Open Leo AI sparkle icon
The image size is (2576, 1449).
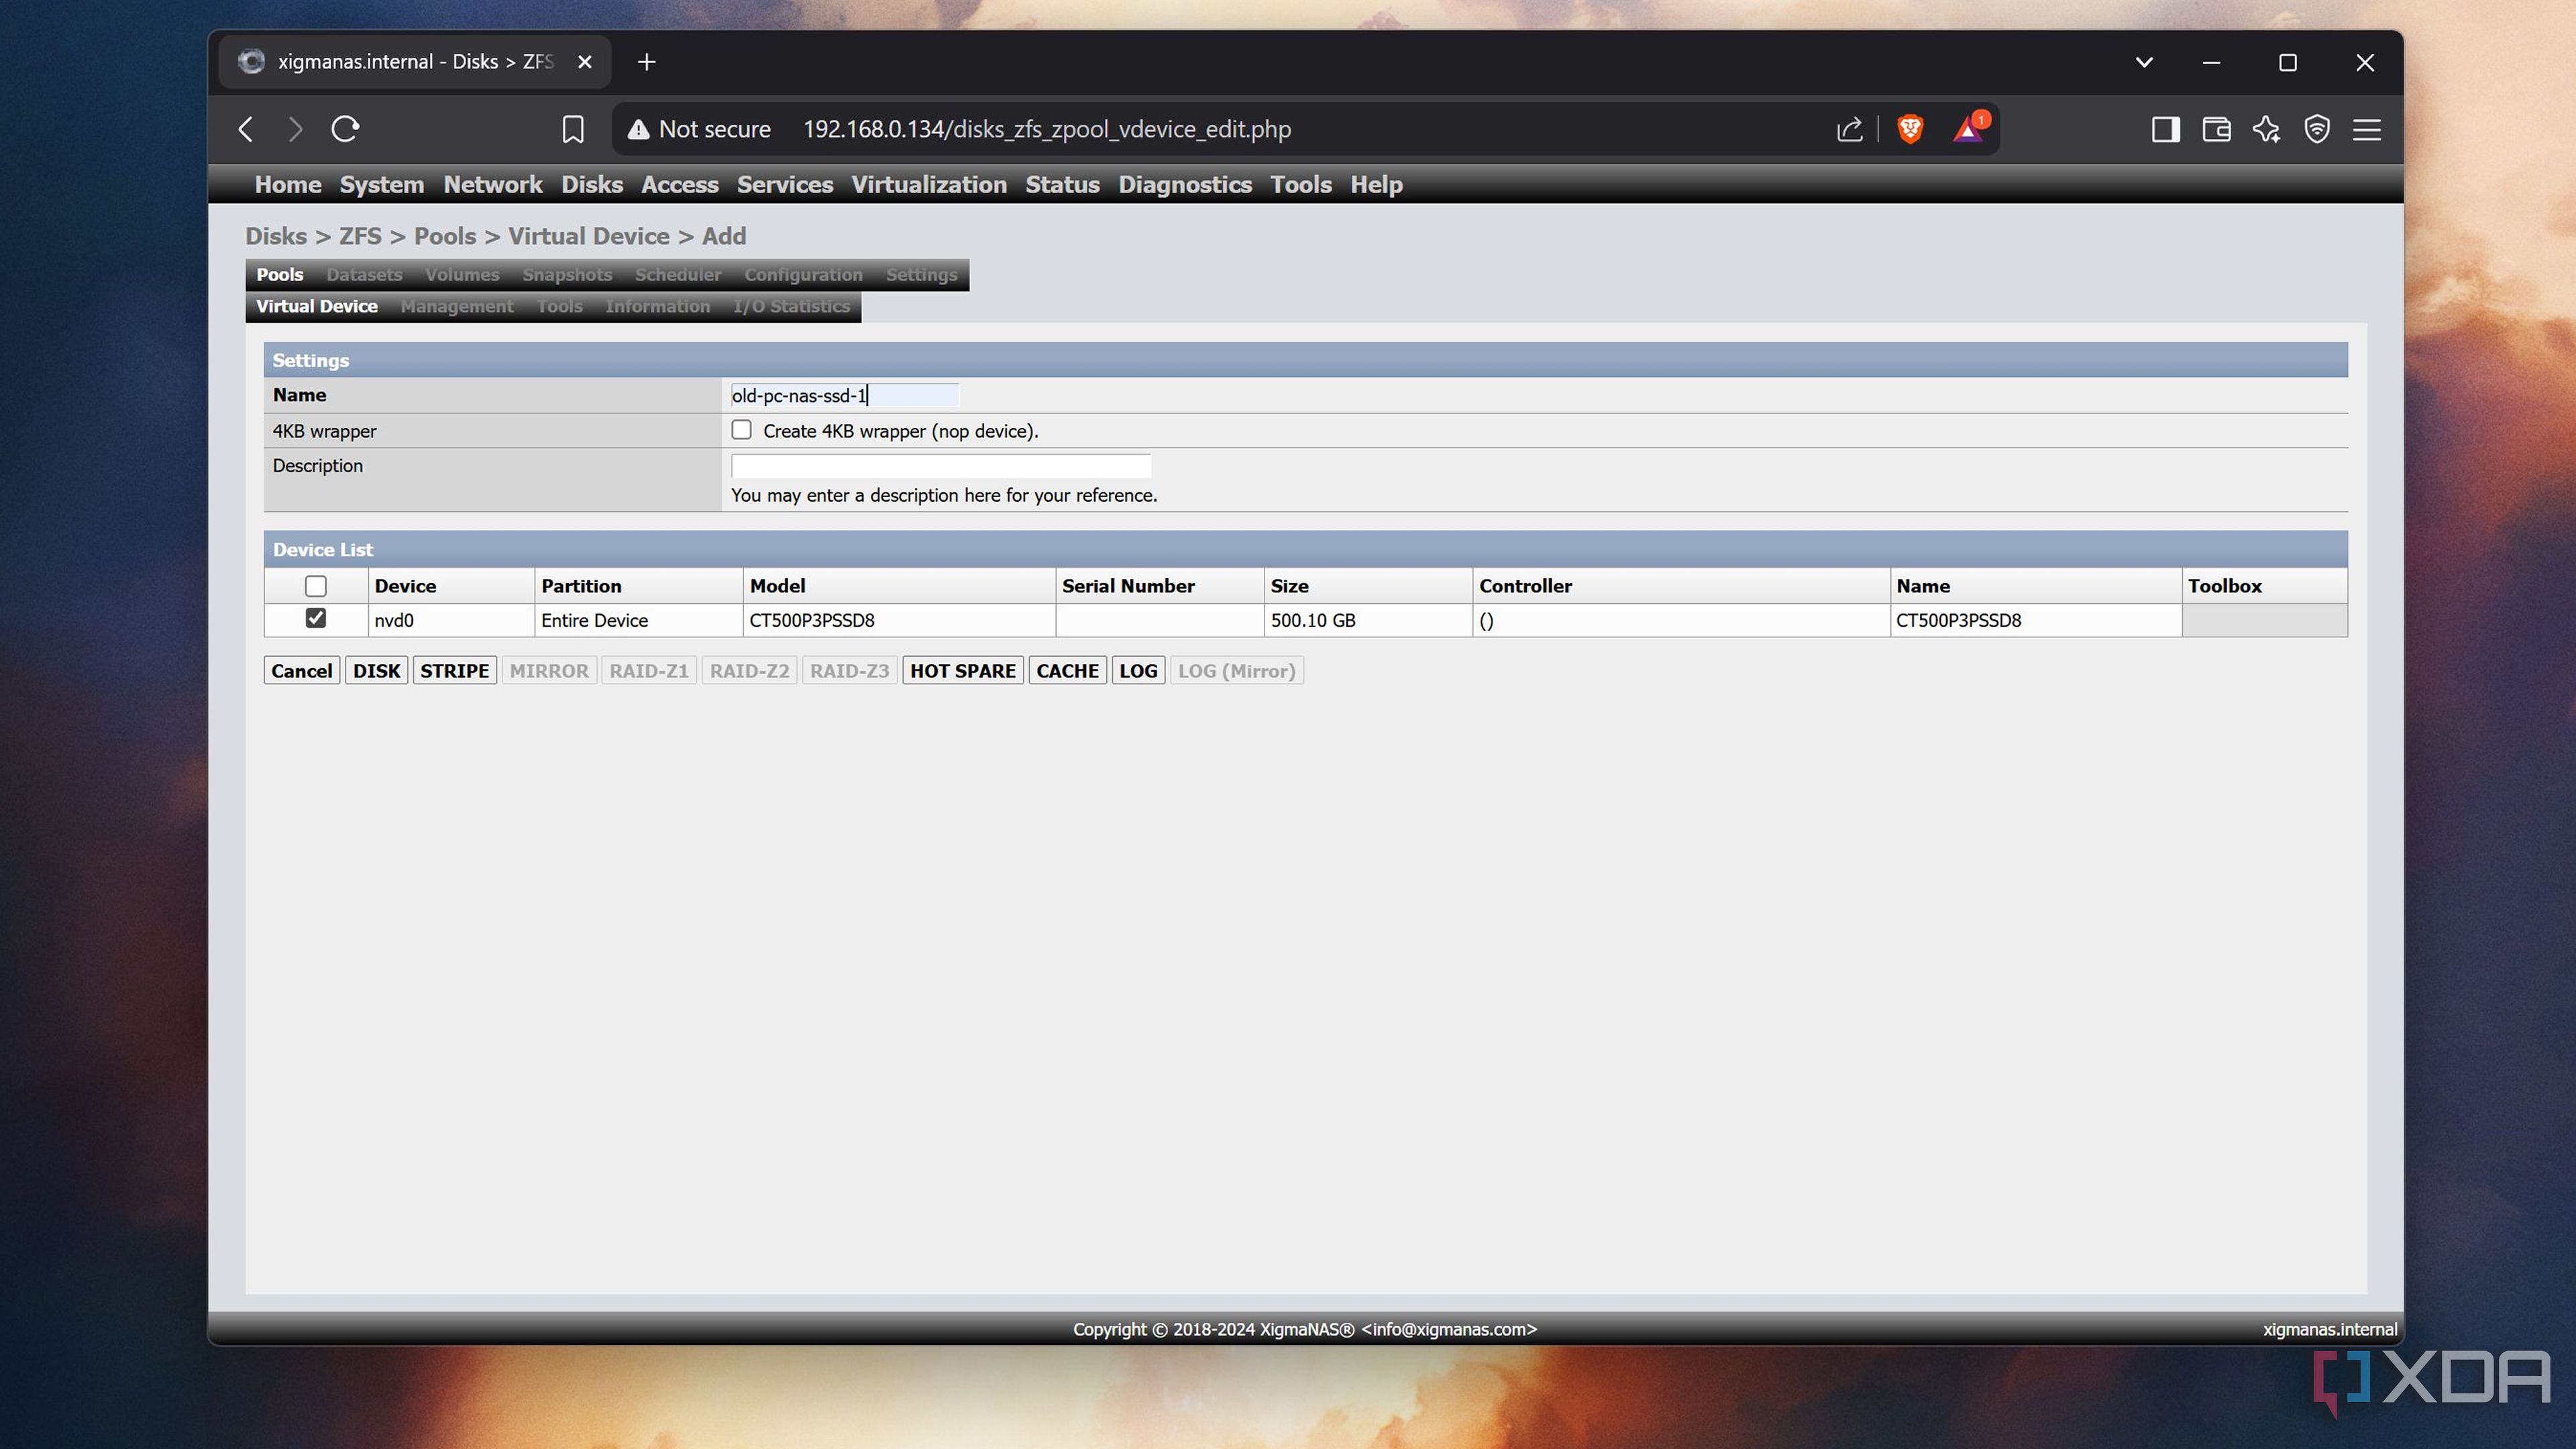pyautogui.click(x=2266, y=129)
